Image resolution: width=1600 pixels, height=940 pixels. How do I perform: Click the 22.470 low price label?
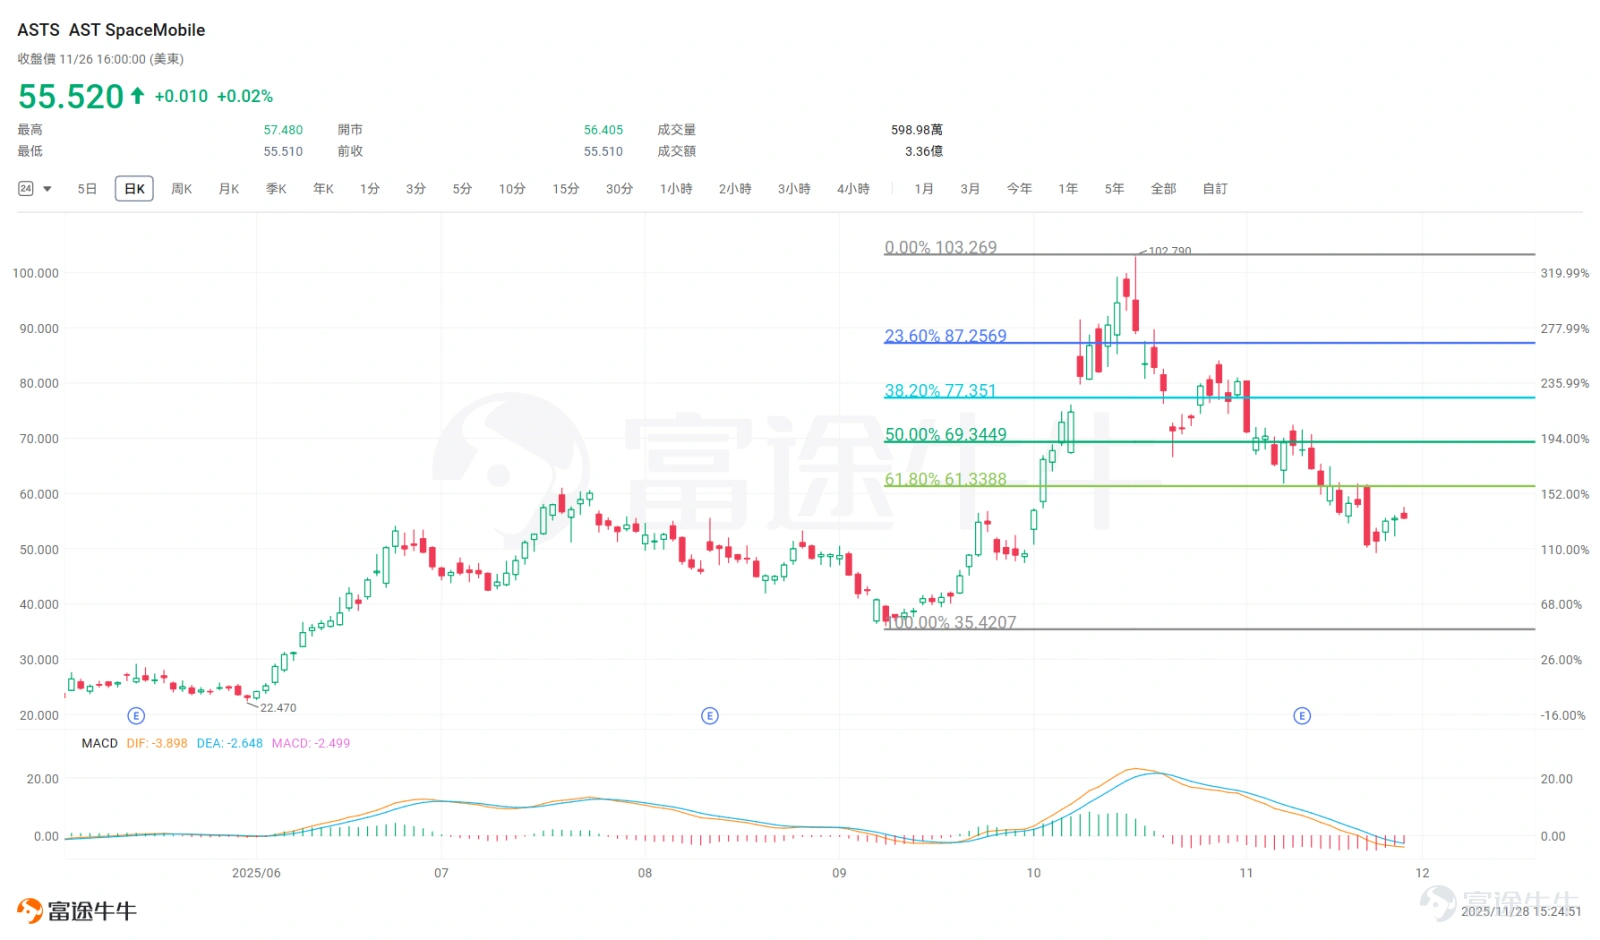[278, 707]
